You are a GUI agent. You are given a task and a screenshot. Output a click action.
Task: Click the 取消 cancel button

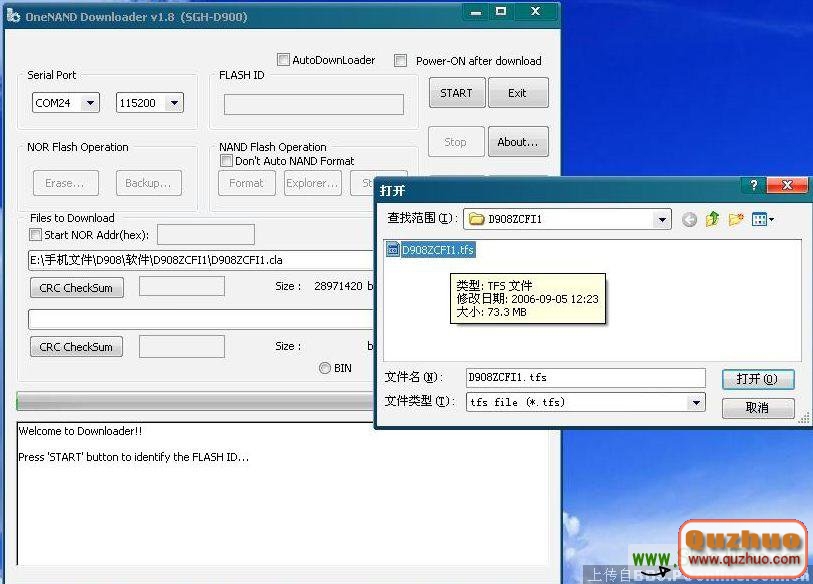(x=758, y=408)
